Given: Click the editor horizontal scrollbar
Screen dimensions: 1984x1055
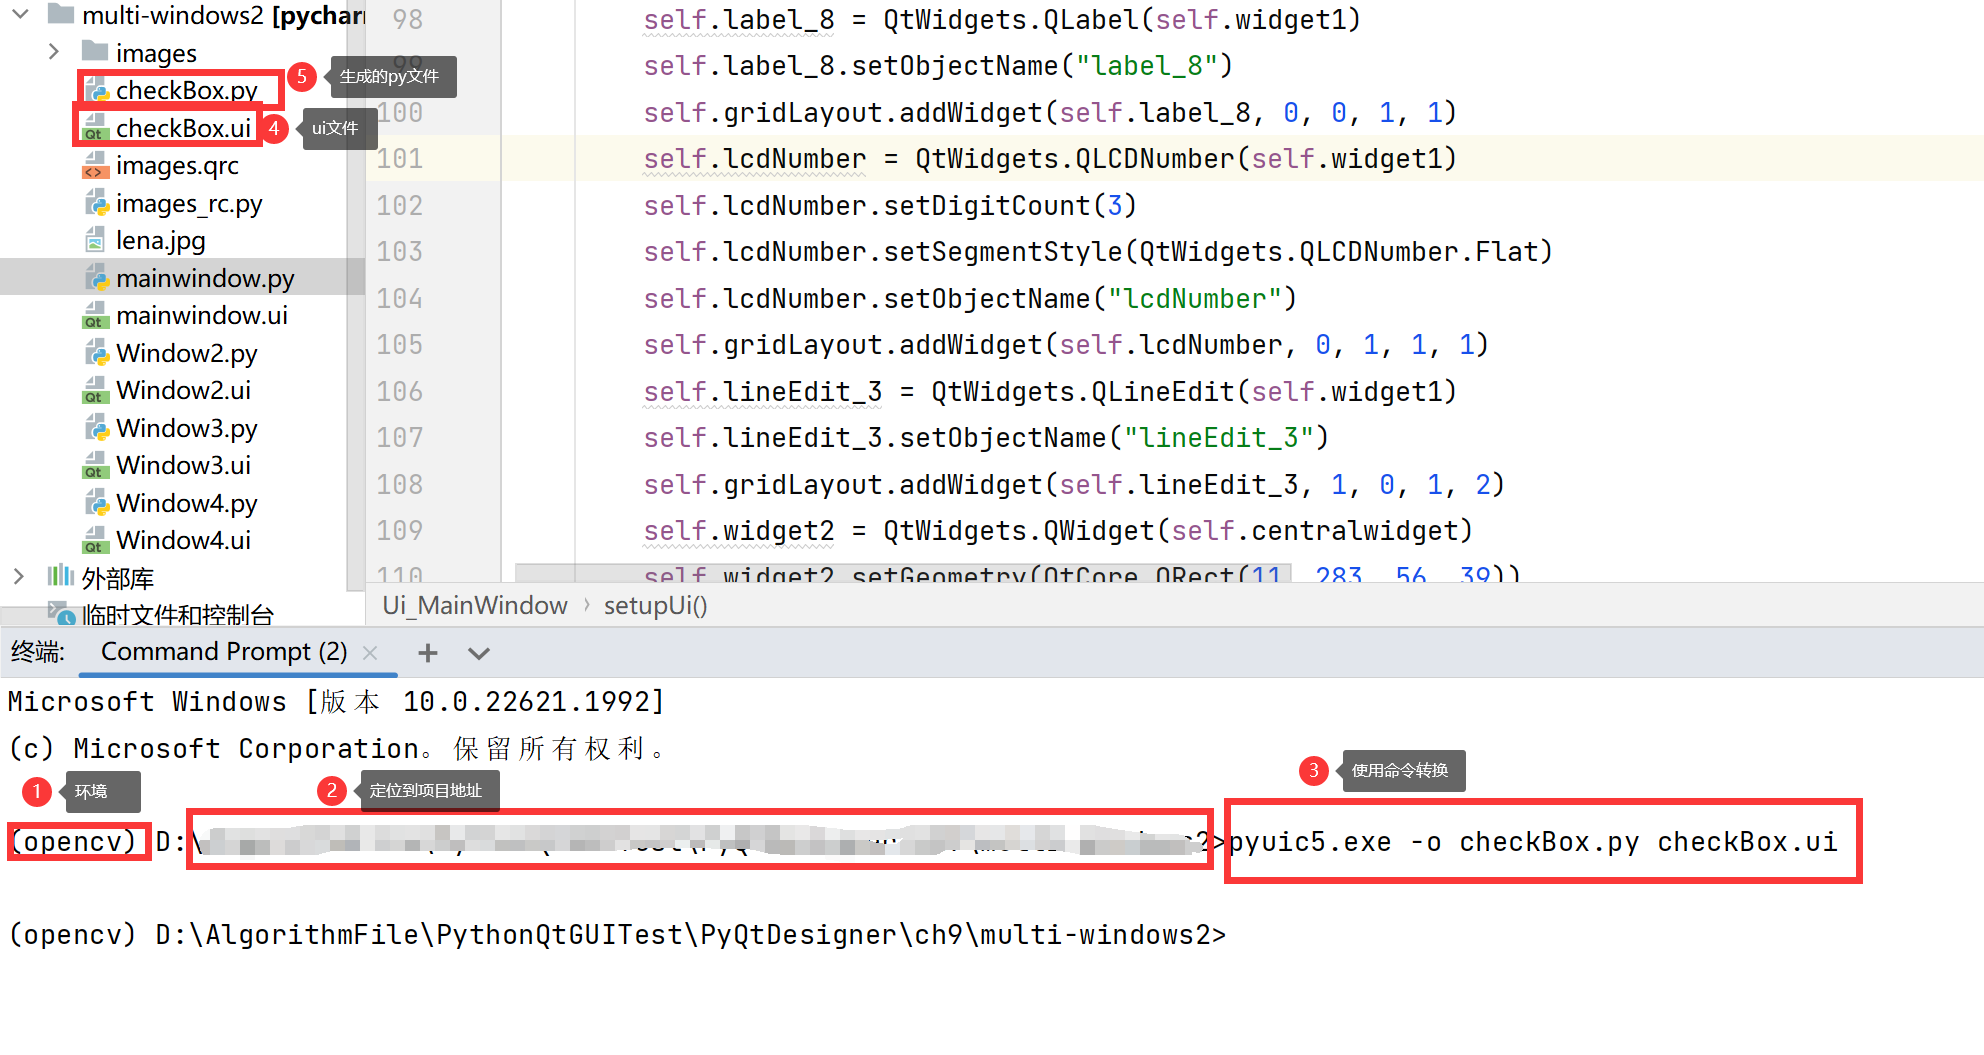Looking at the screenshot, I should click(x=903, y=573).
